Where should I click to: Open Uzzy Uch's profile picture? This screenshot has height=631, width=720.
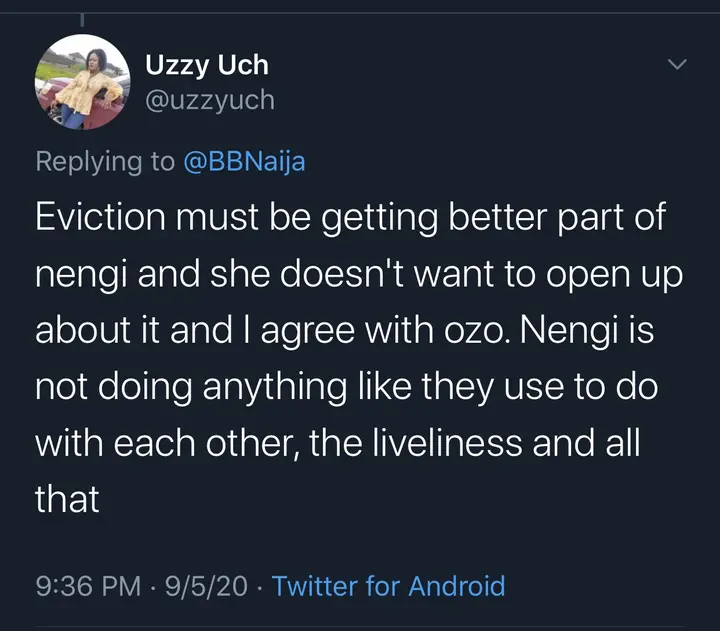click(x=83, y=82)
